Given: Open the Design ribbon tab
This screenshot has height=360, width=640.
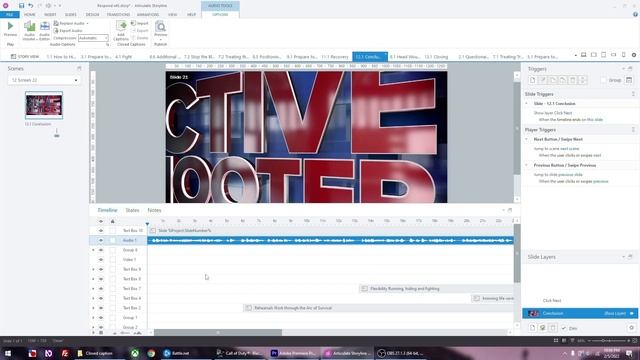Looking at the screenshot, I should 92,14.
